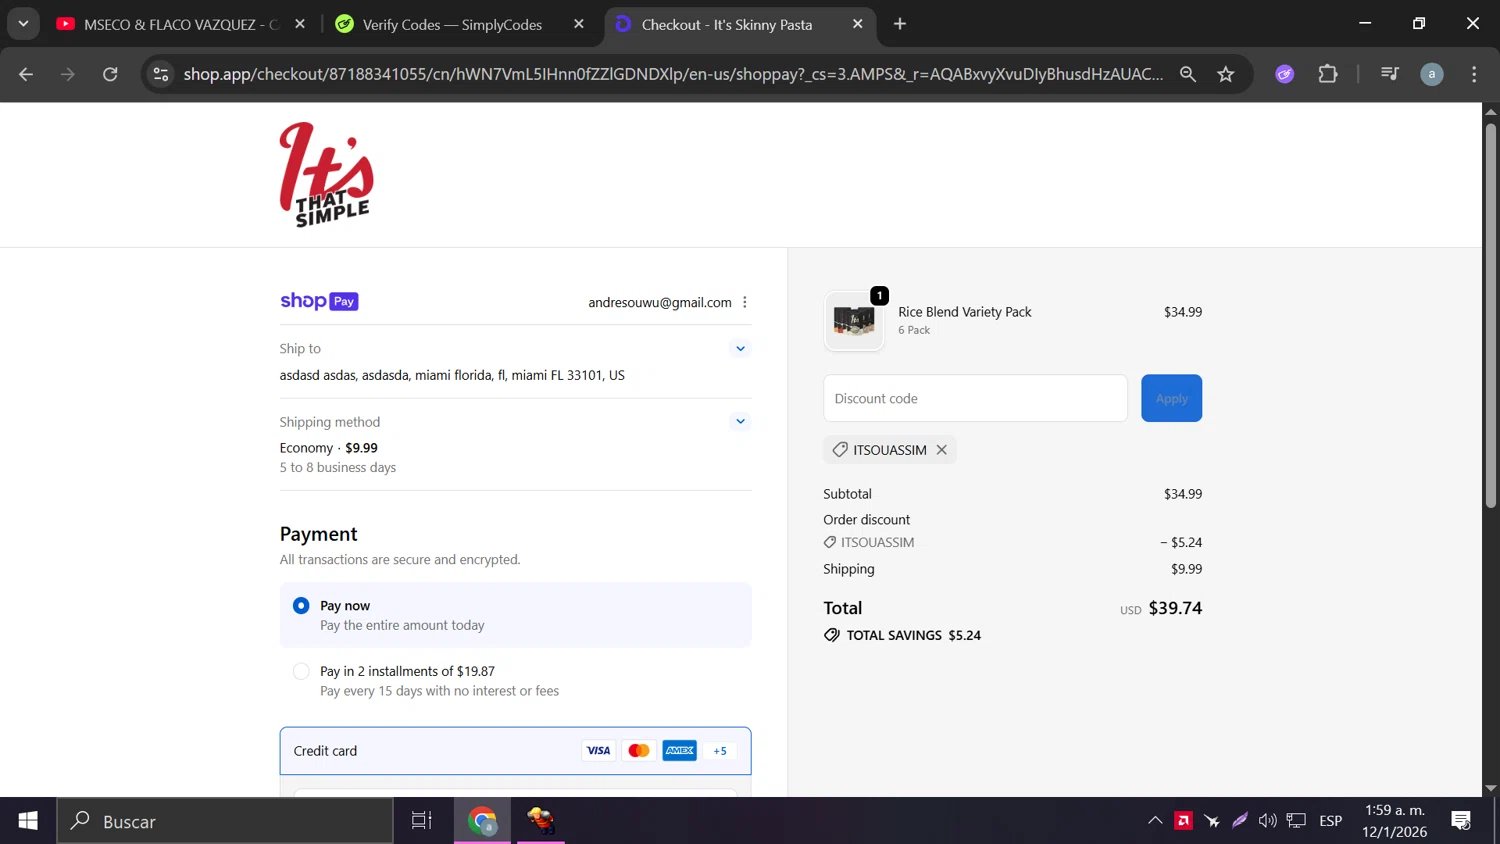The height and width of the screenshot is (844, 1500).
Task: Open the Chrome three-dot menu
Action: click(1474, 74)
